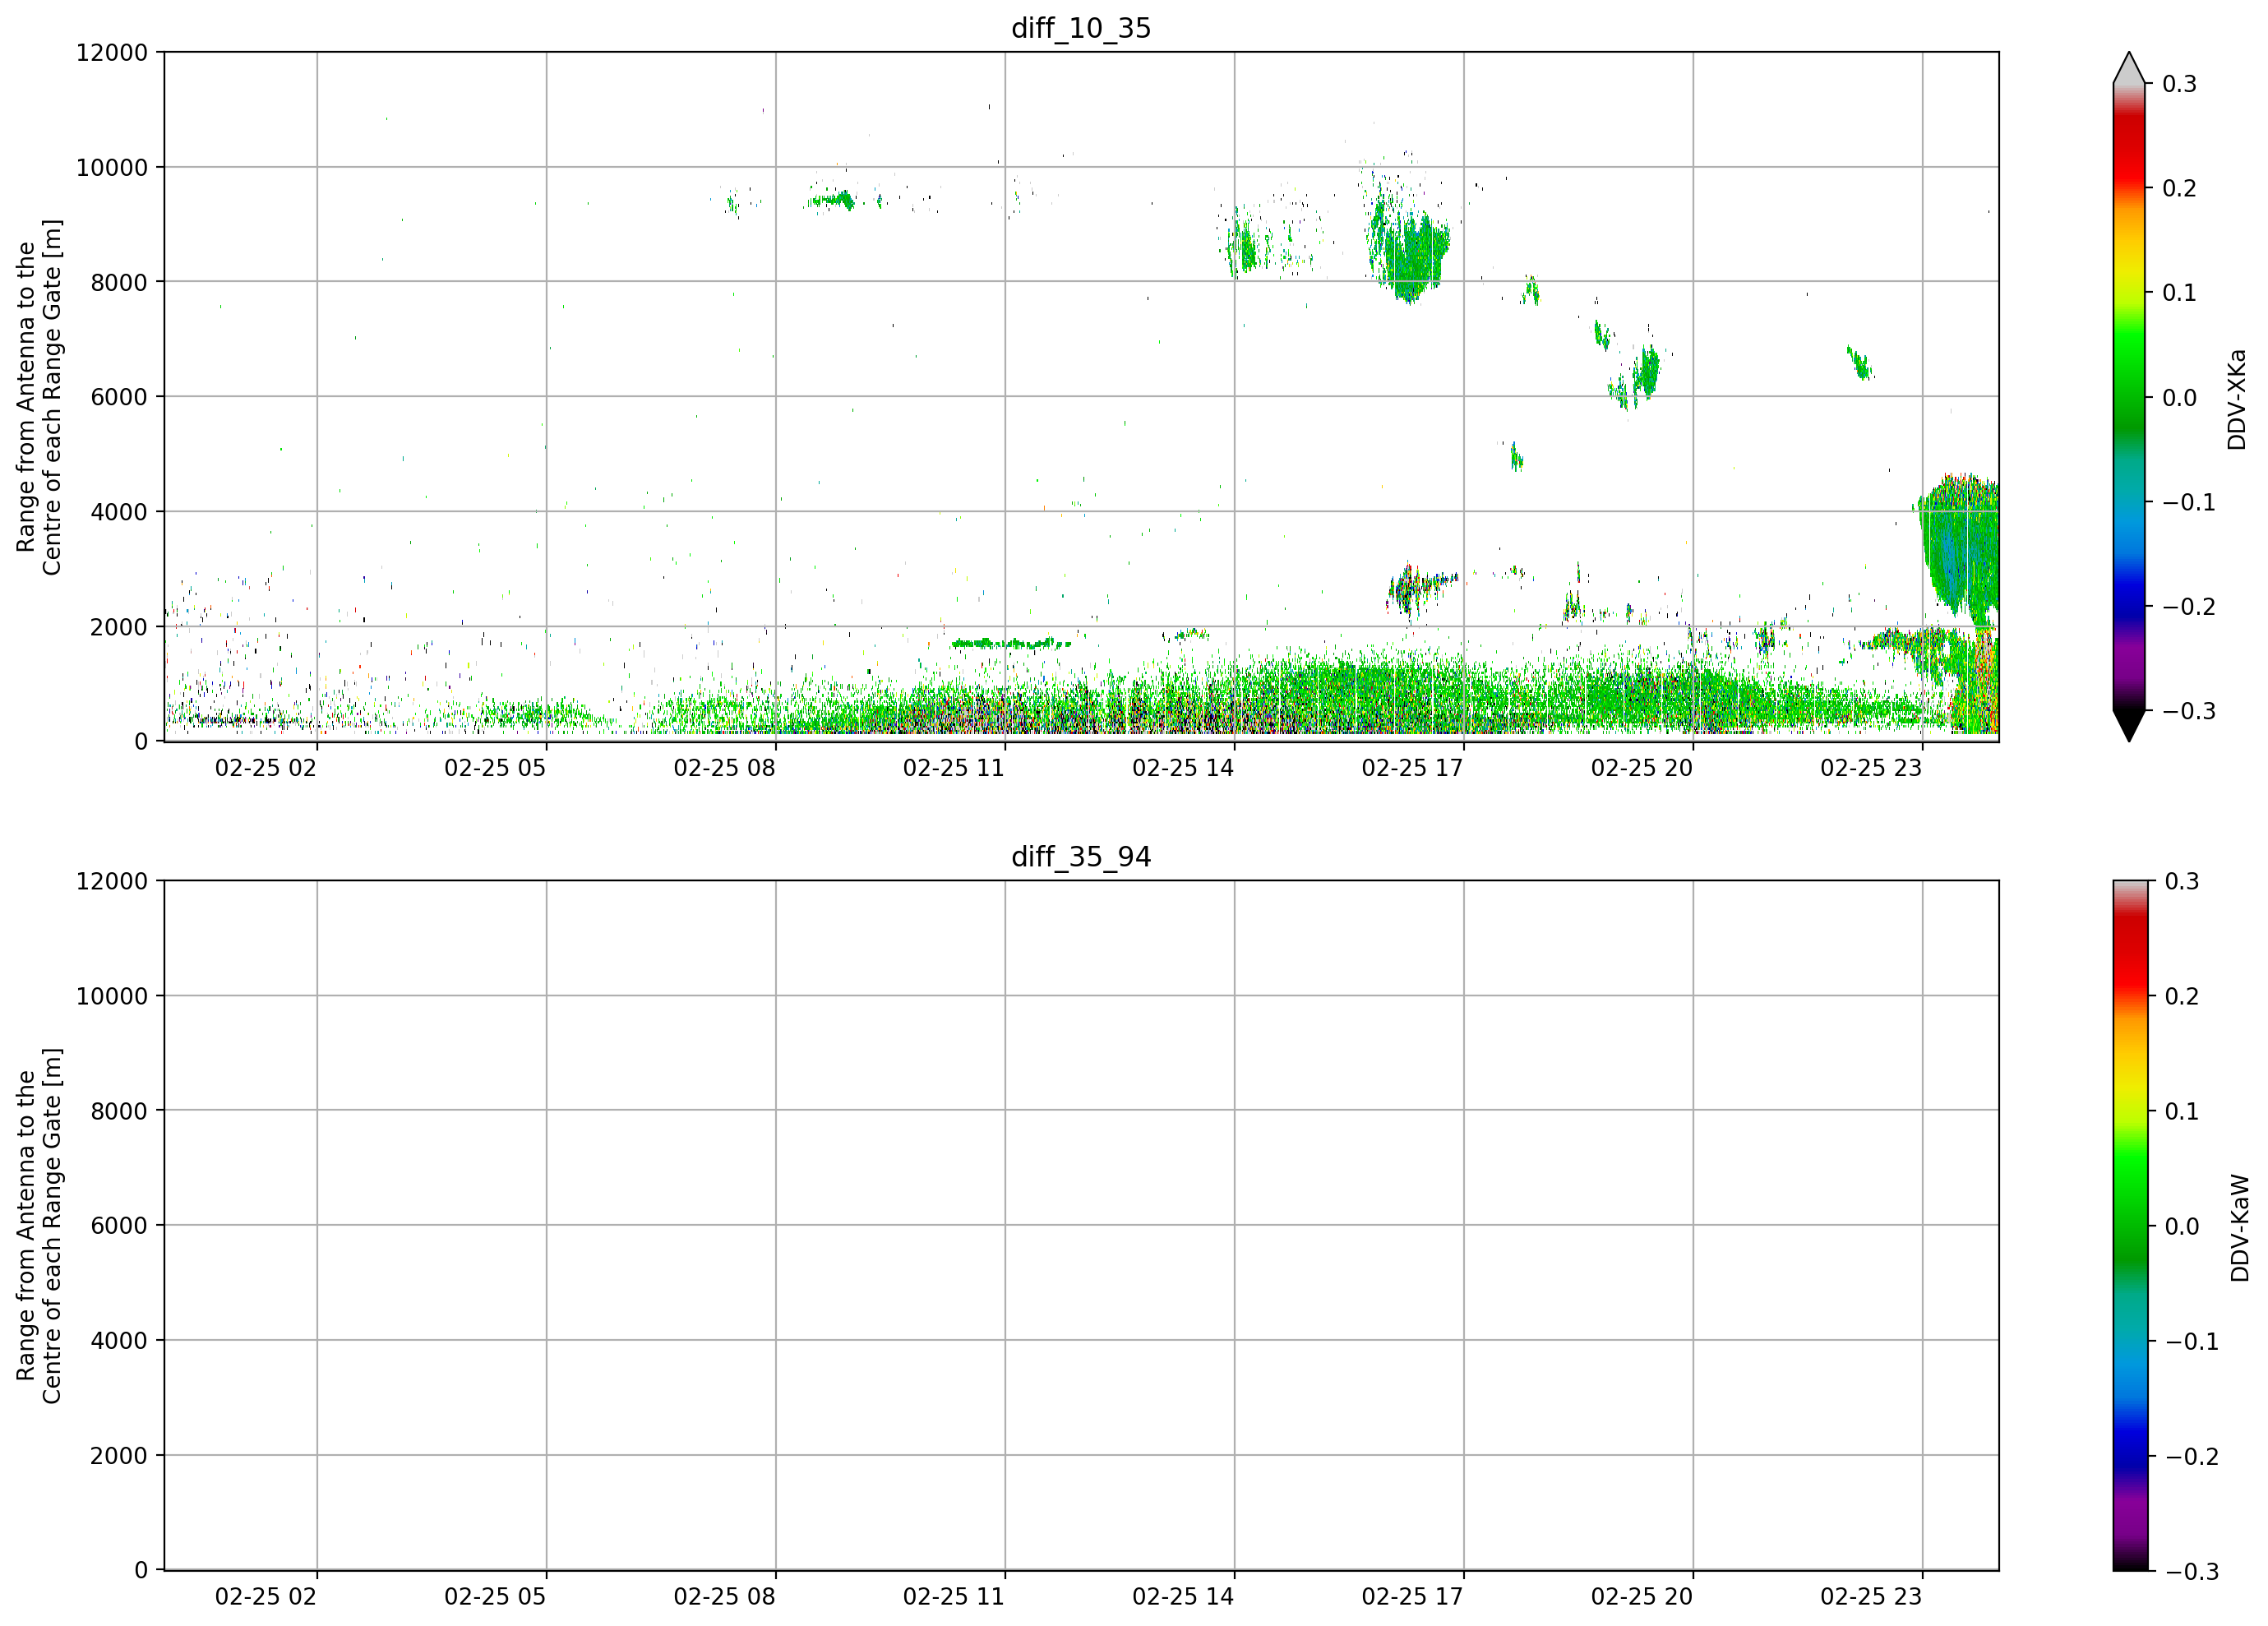
Task: Click the 12000 y-axis label on top plot
Action: point(112,52)
